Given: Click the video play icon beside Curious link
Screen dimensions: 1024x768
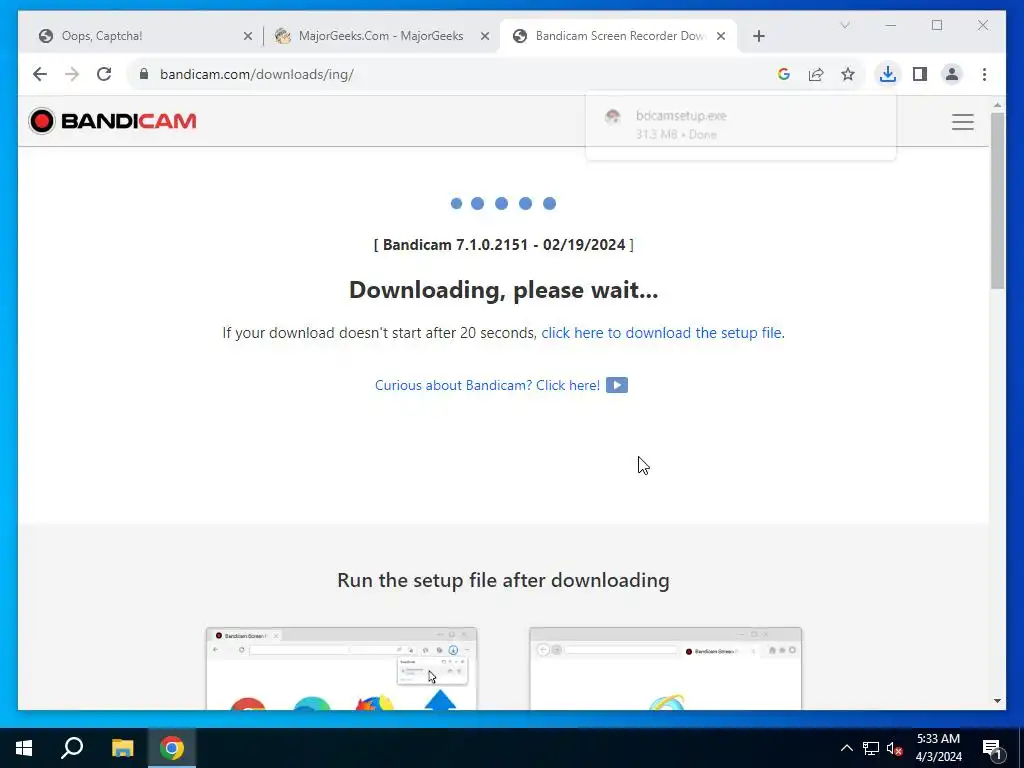Looking at the screenshot, I should [x=616, y=385].
